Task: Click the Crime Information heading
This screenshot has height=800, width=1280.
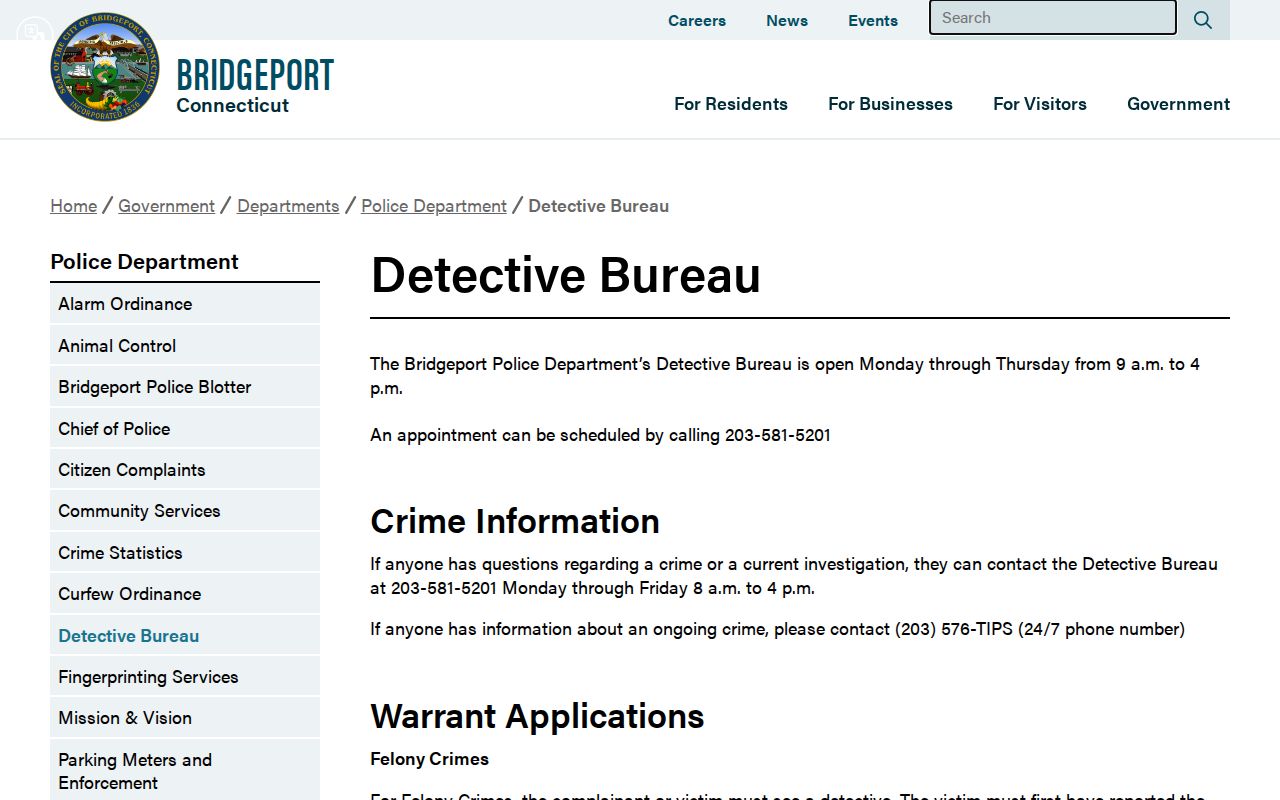Action: (515, 521)
